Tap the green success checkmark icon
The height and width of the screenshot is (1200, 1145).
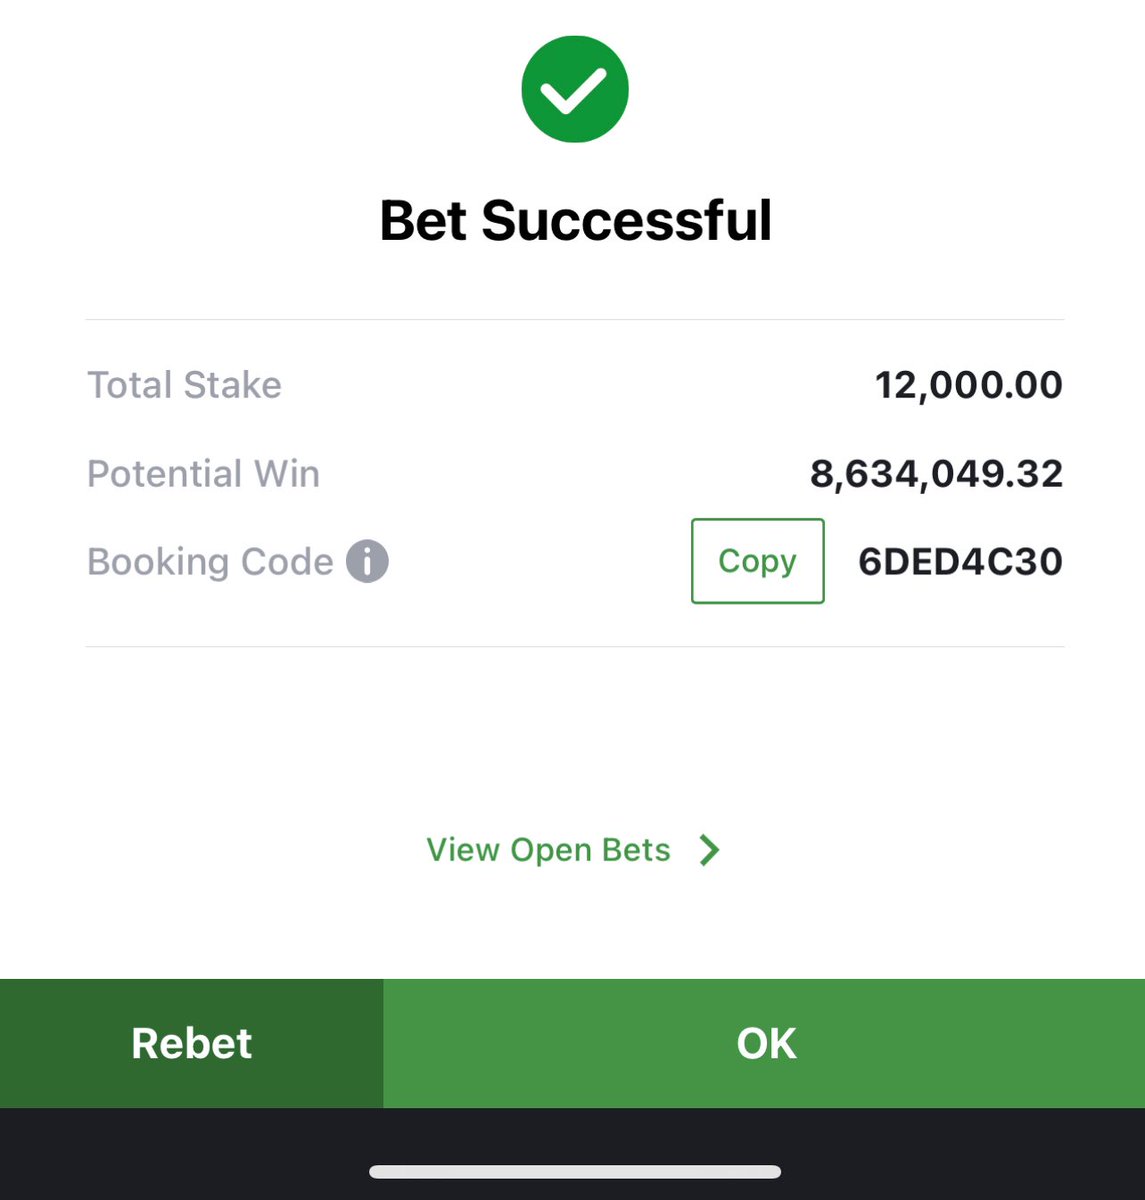point(575,89)
